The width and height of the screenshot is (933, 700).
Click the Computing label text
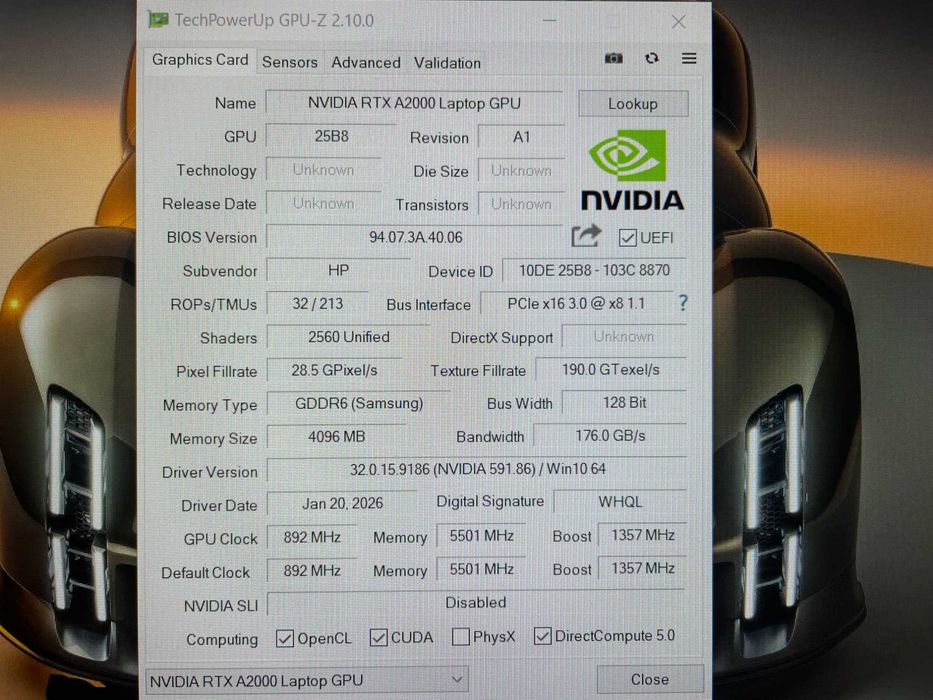(x=222, y=640)
